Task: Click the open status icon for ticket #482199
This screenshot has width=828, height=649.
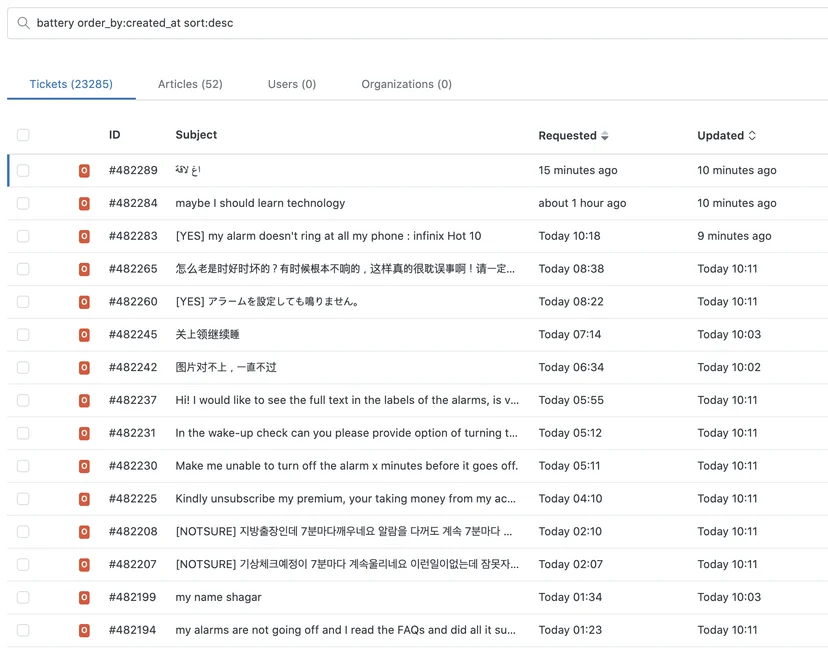Action: pyautogui.click(x=84, y=597)
